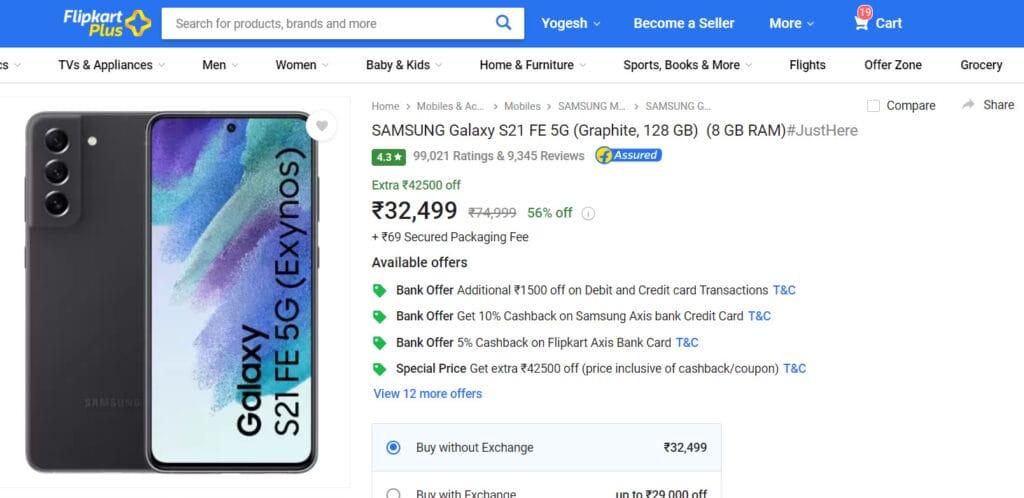Click the Flipkart Plus logo
Viewport: 1024px width, 498px height.
[x=107, y=23]
